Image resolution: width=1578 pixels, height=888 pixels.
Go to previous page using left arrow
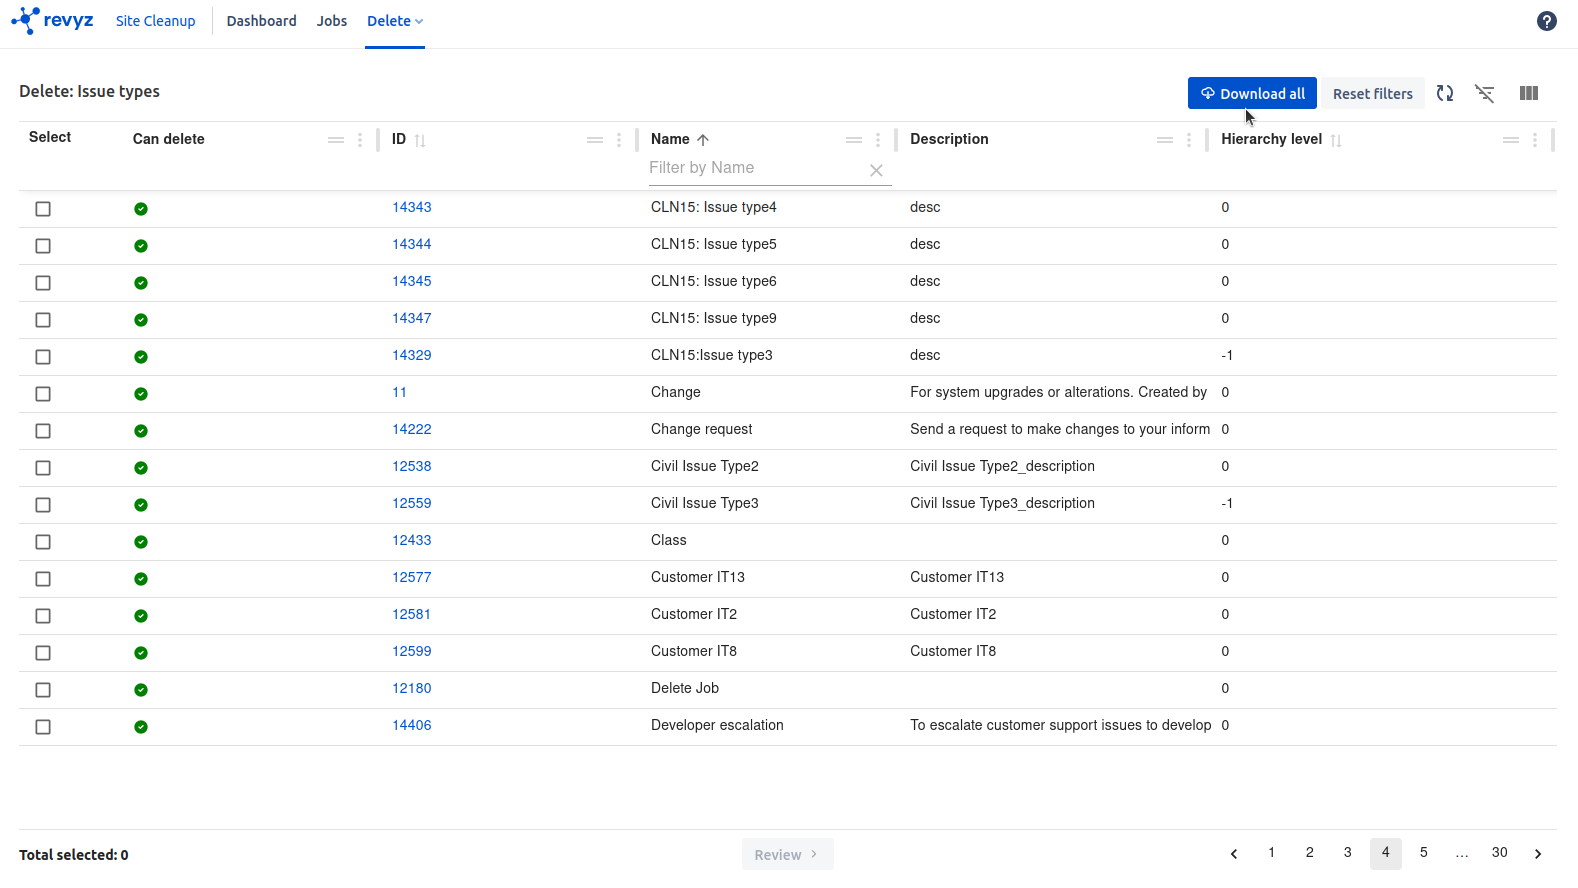pyautogui.click(x=1234, y=854)
